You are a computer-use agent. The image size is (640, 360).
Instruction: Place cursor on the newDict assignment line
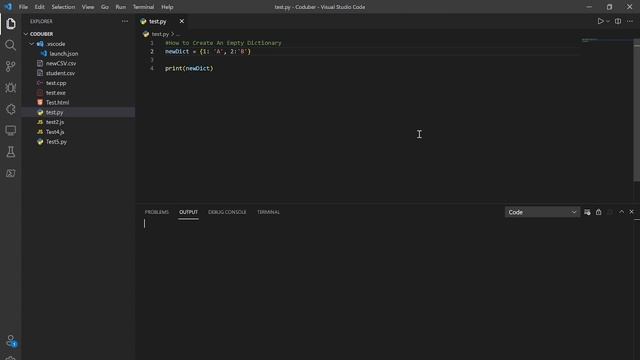coord(208,51)
